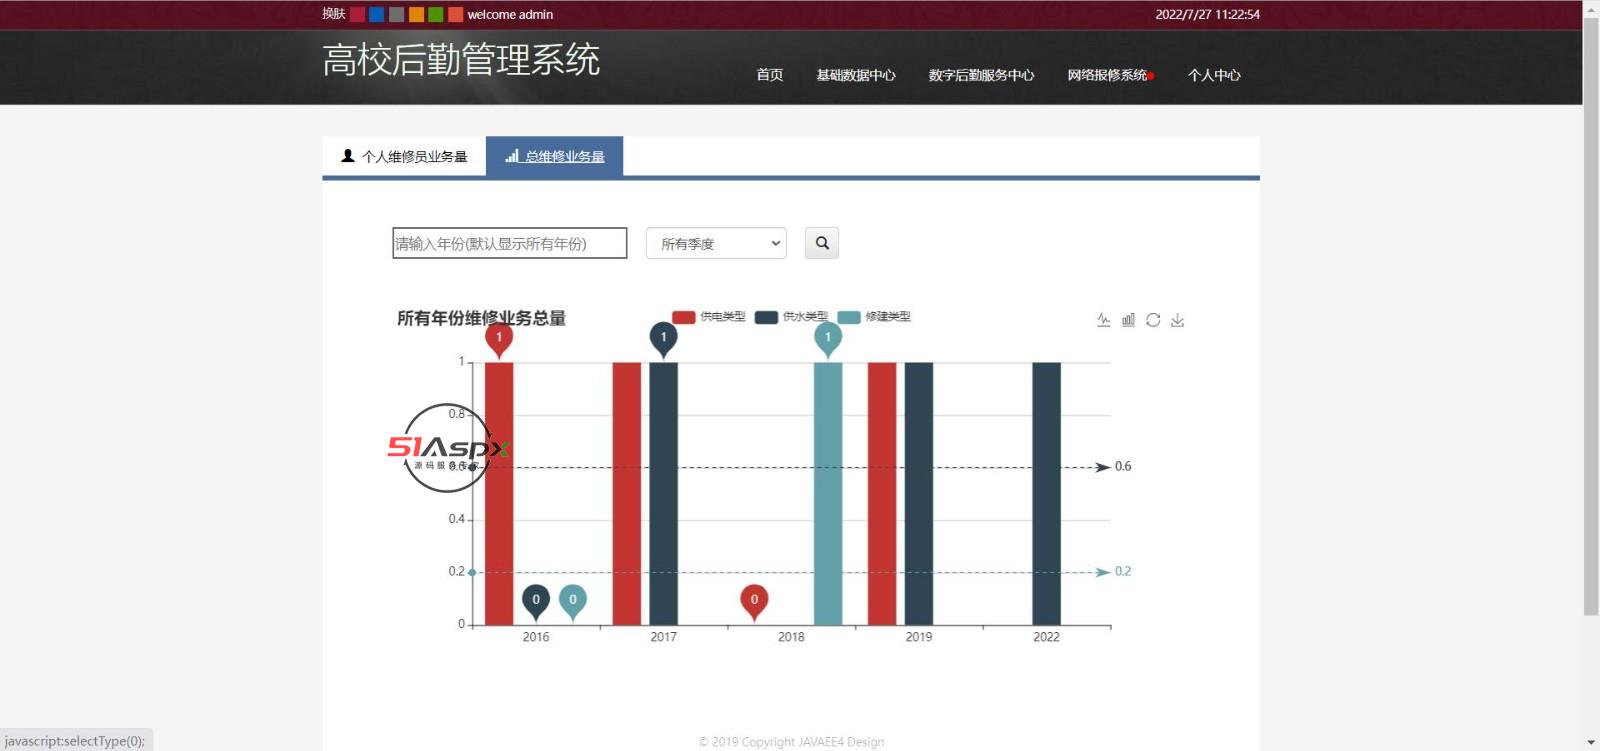Open the 所有季度 quarter dropdown
The height and width of the screenshot is (751, 1600).
tap(716, 243)
